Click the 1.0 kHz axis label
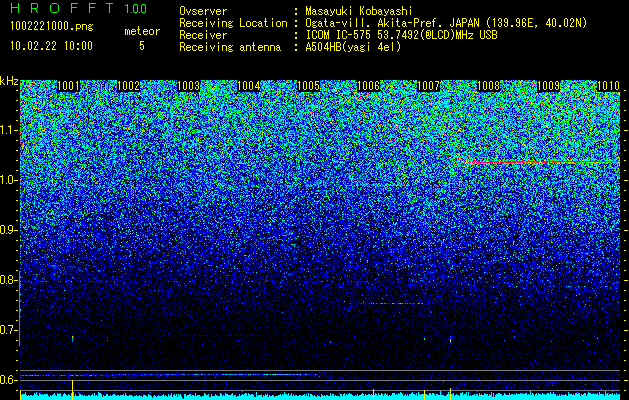This screenshot has height=400, width=629. [x=9, y=180]
